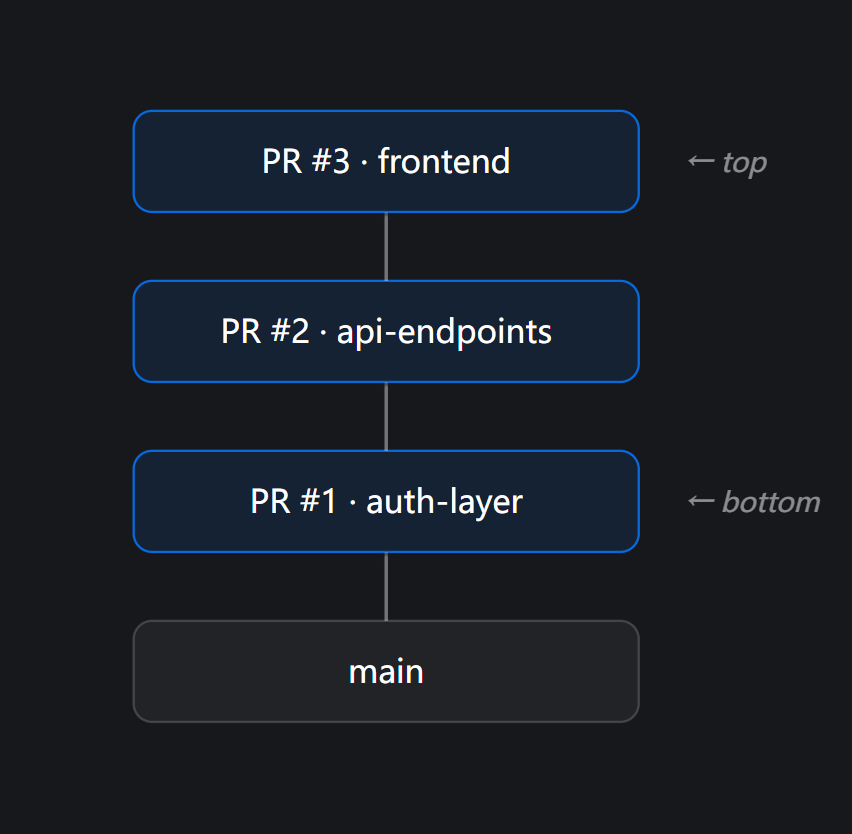
Task: Click the "PR #1" number text
Action: (294, 501)
